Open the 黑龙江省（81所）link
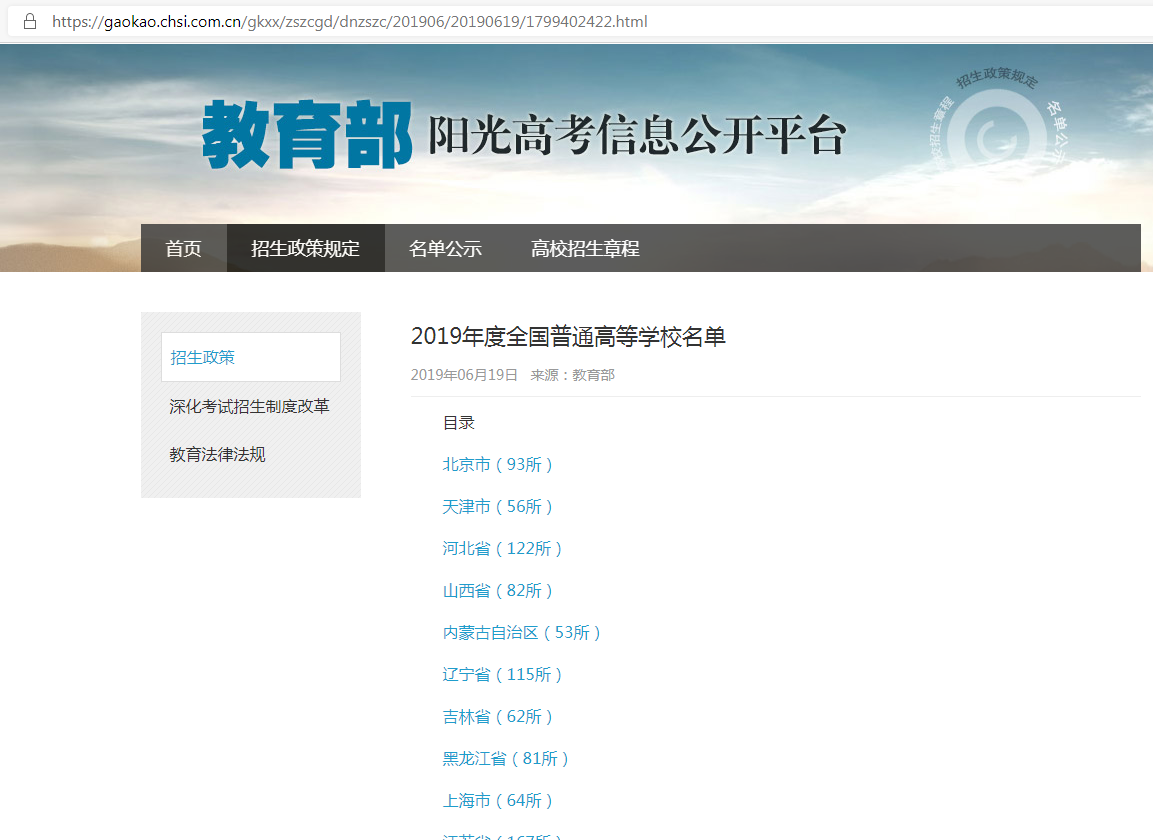Screen dimensions: 1153x840 [506, 758]
